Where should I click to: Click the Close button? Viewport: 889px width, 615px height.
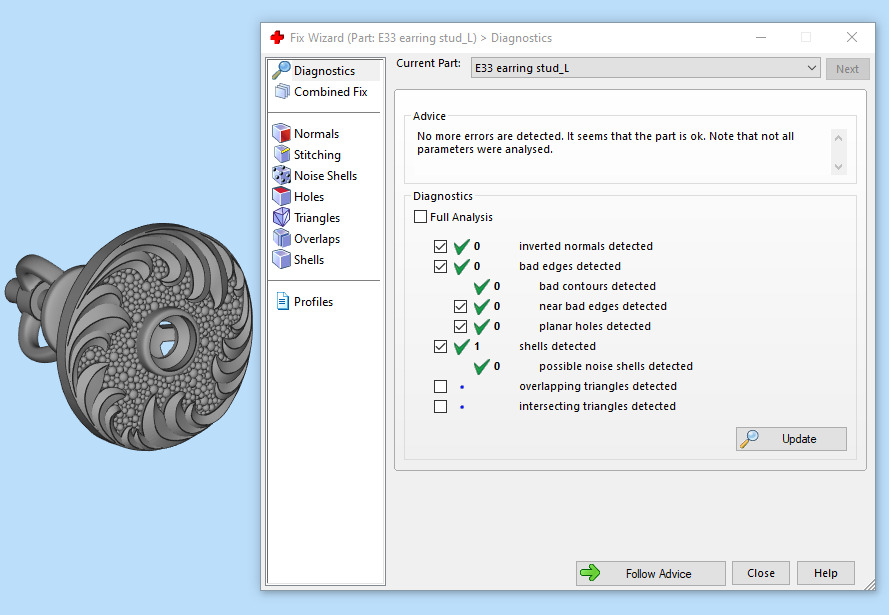761,573
